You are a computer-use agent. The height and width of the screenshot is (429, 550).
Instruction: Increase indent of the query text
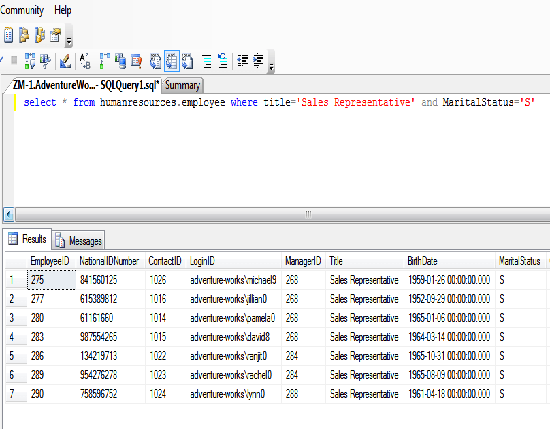pyautogui.click(x=259, y=61)
